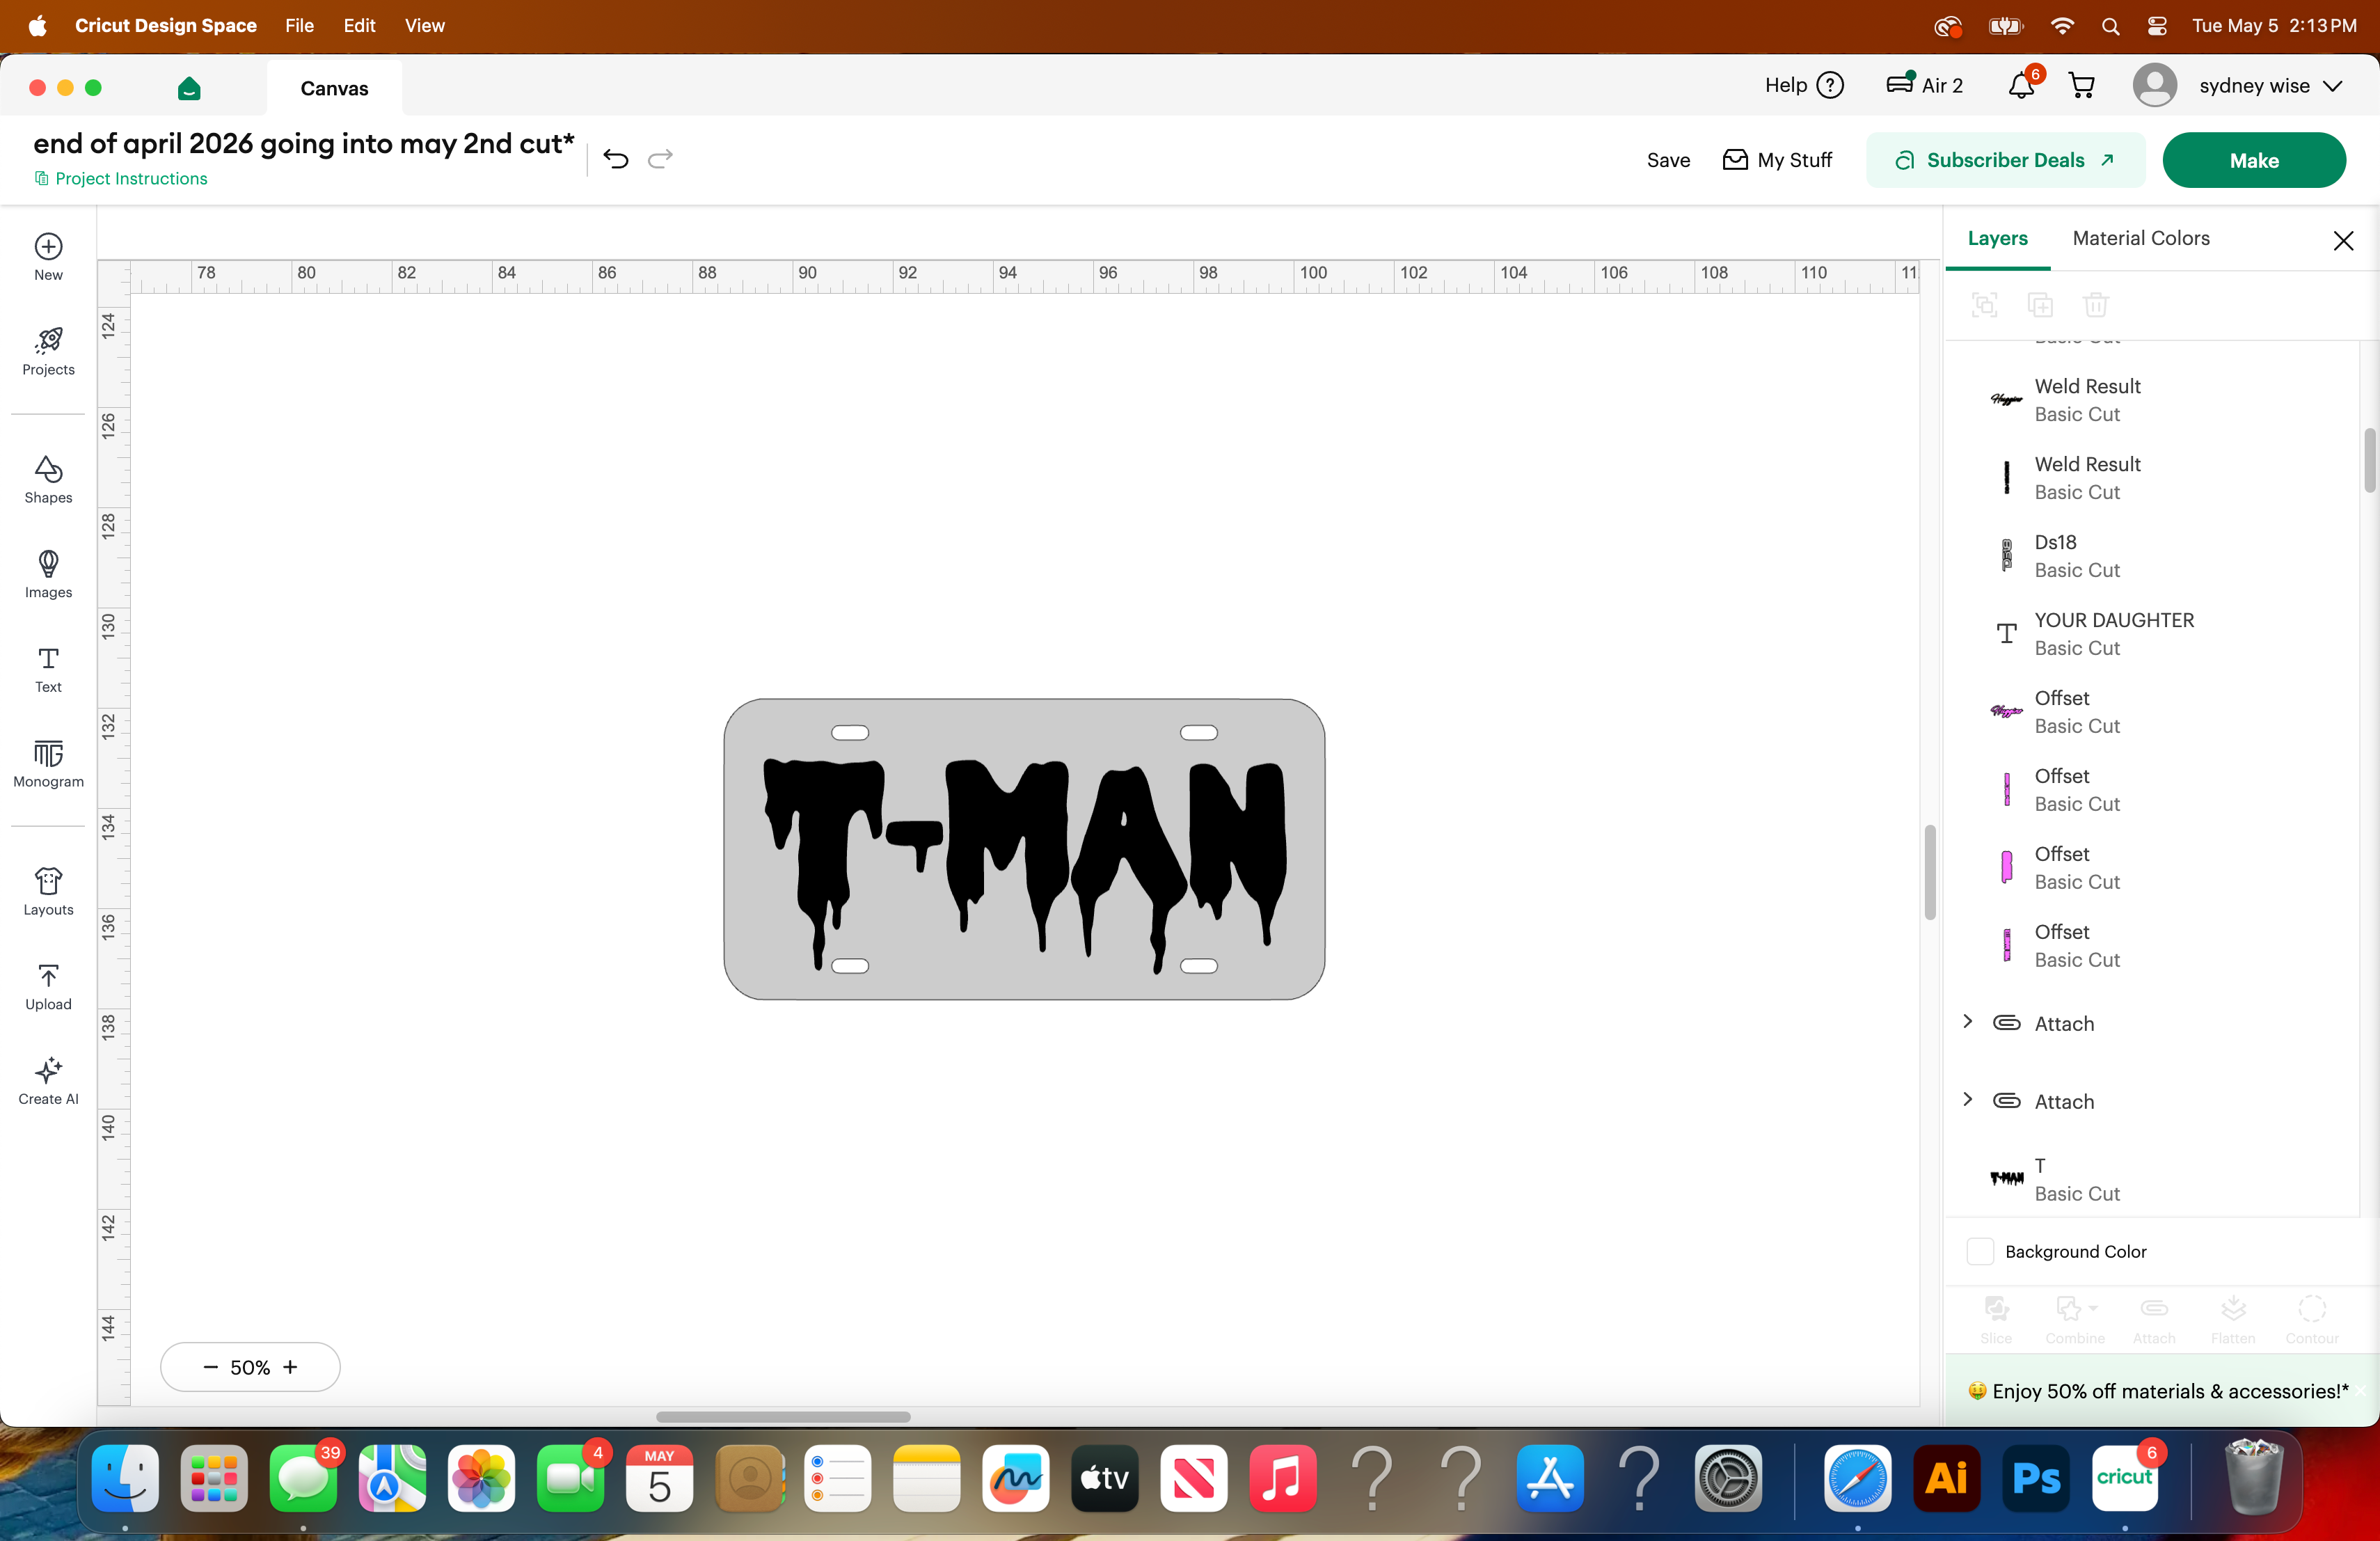Close the Layers panel
The image size is (2380, 1541).
coord(2343,240)
